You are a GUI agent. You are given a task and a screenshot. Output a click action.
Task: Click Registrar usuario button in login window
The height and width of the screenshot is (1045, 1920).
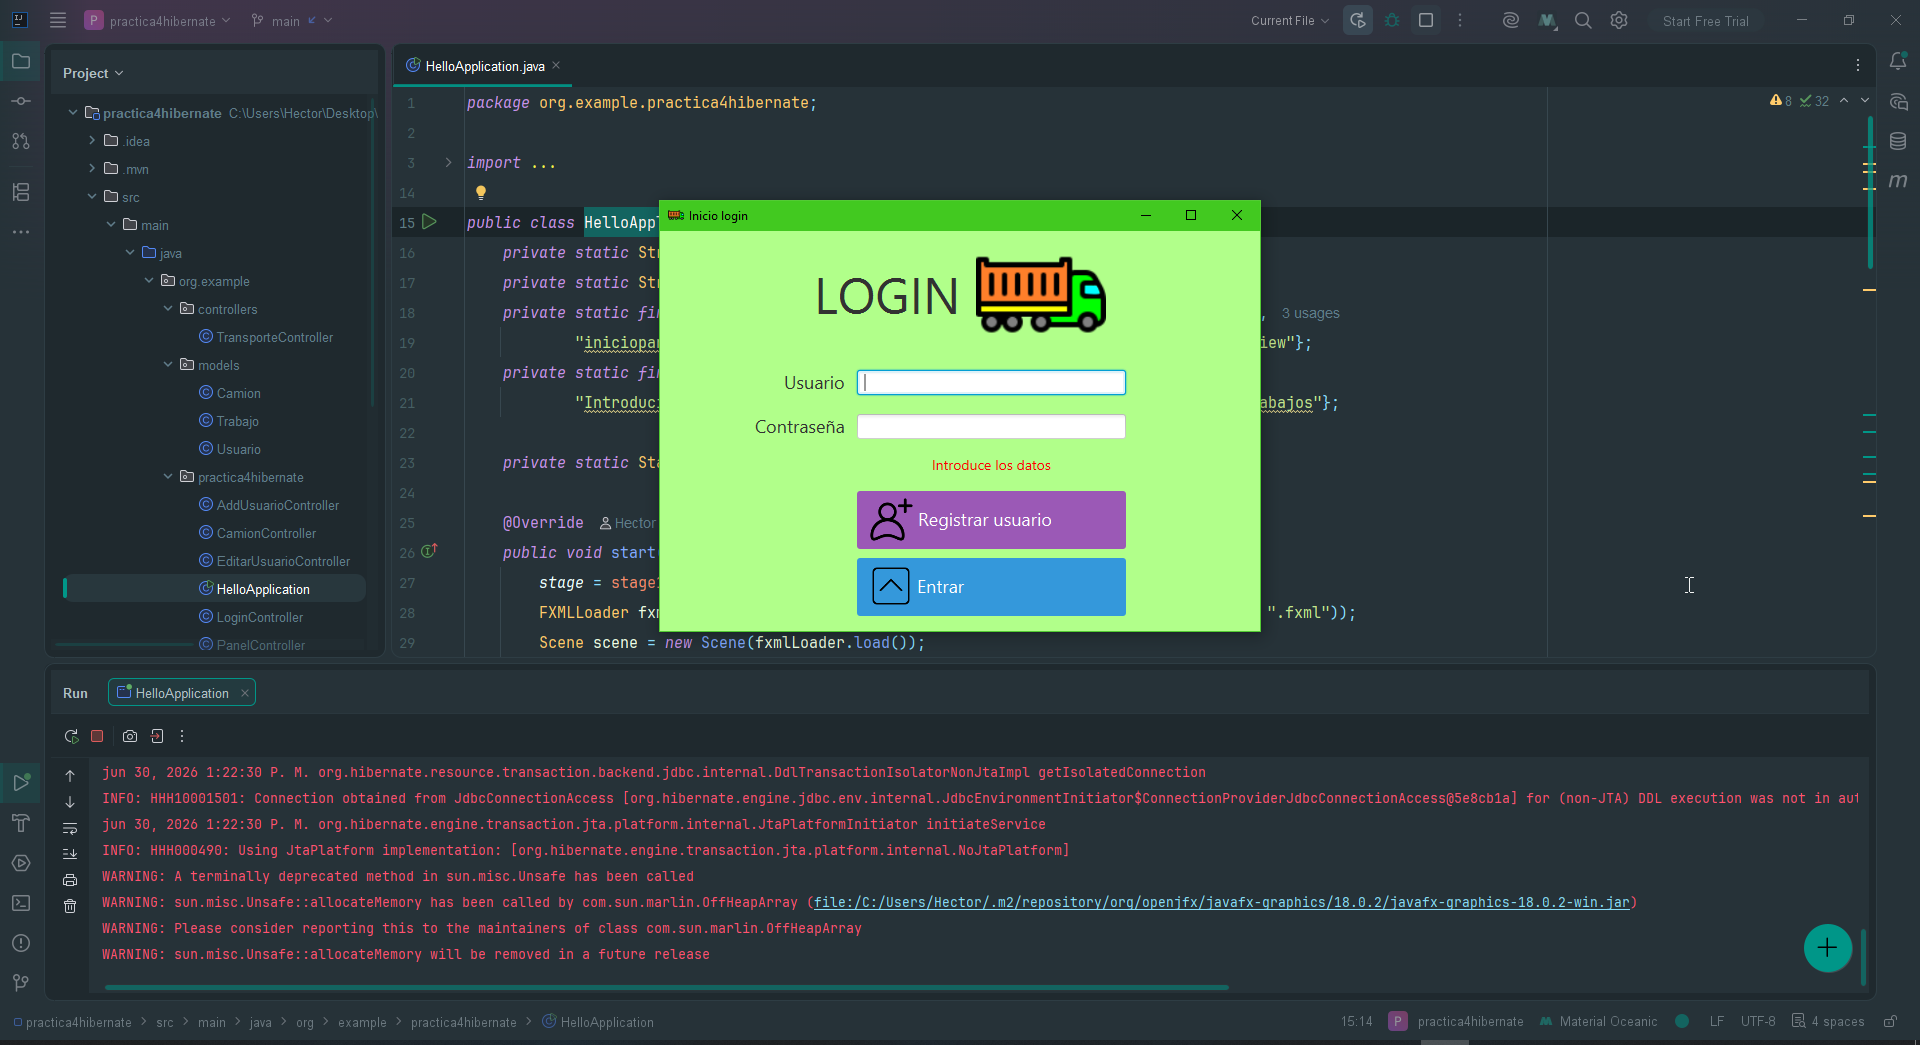tap(991, 520)
